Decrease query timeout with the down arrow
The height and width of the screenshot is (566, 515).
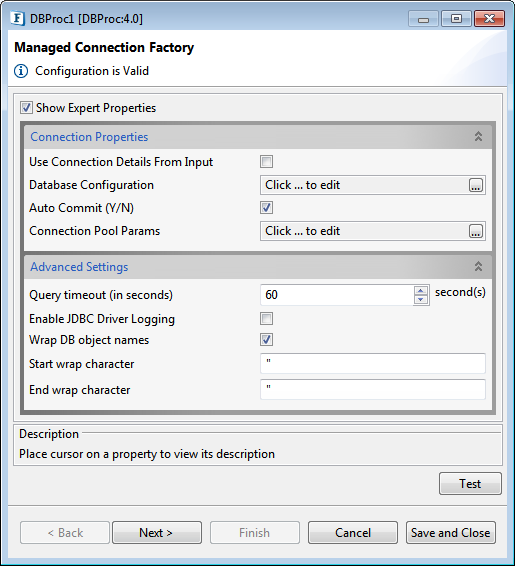click(420, 300)
